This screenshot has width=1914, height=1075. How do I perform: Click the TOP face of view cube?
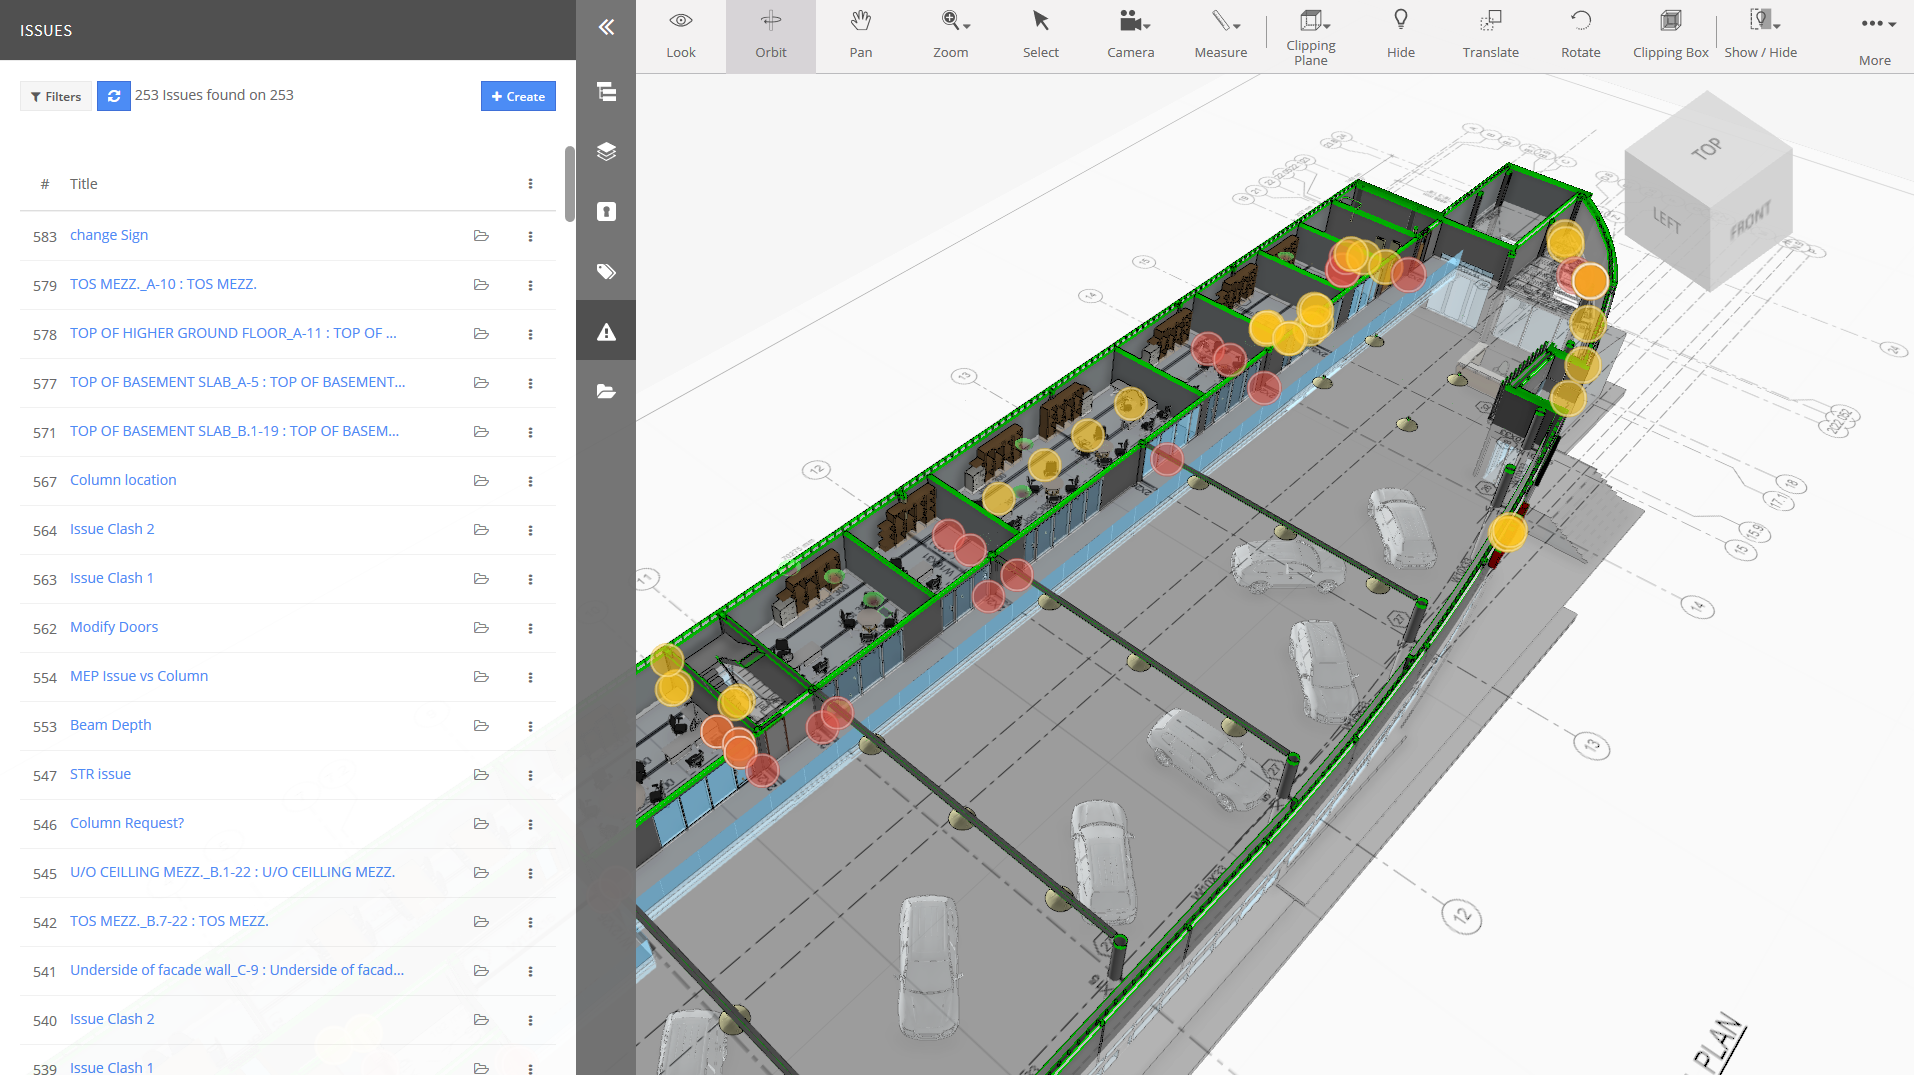[x=1706, y=149]
